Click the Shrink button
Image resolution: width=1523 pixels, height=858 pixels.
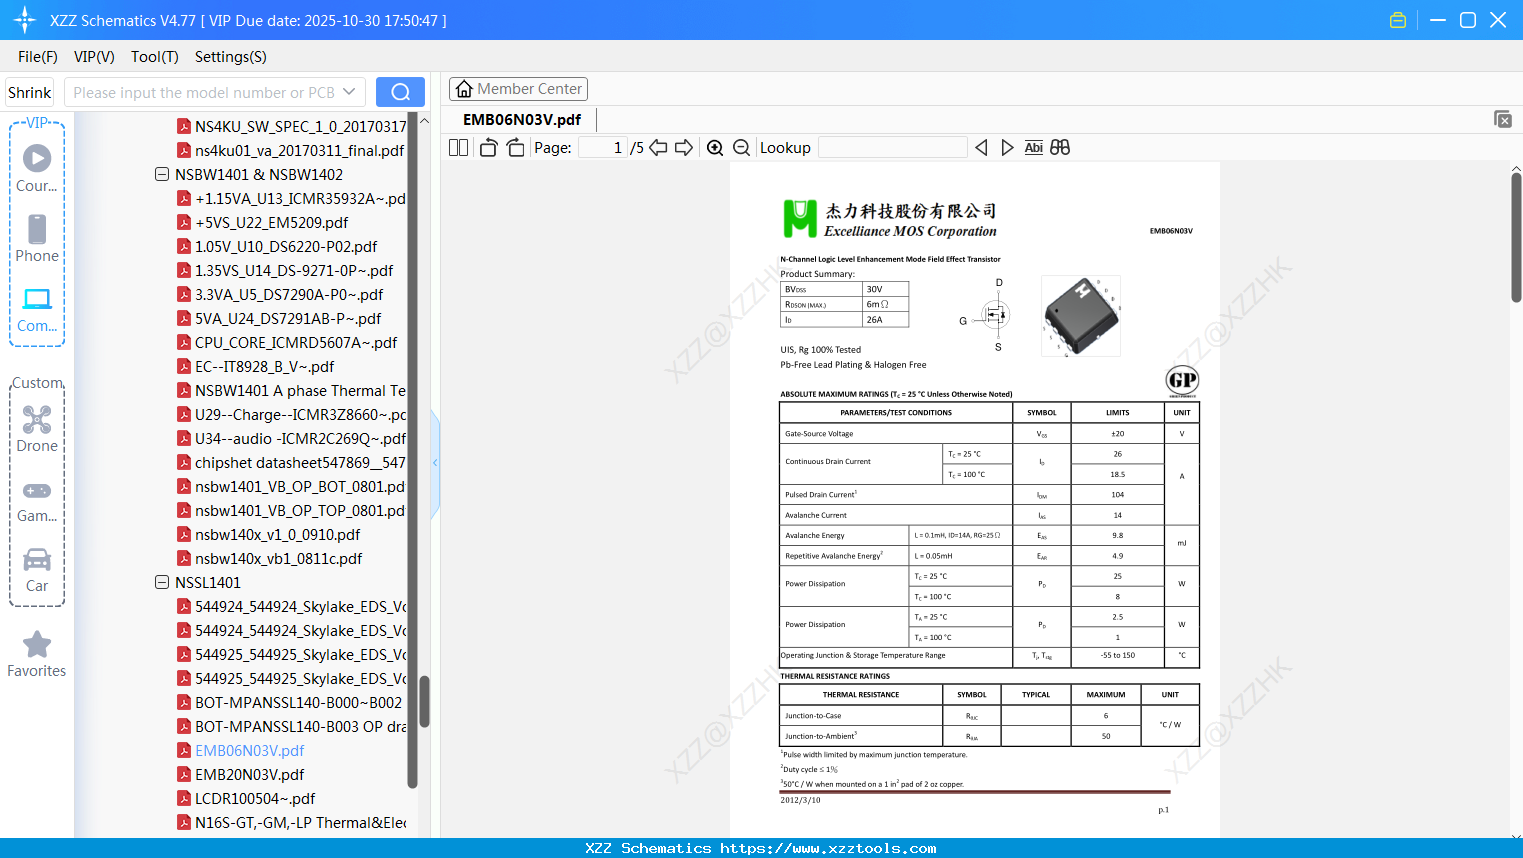pyautogui.click(x=30, y=92)
